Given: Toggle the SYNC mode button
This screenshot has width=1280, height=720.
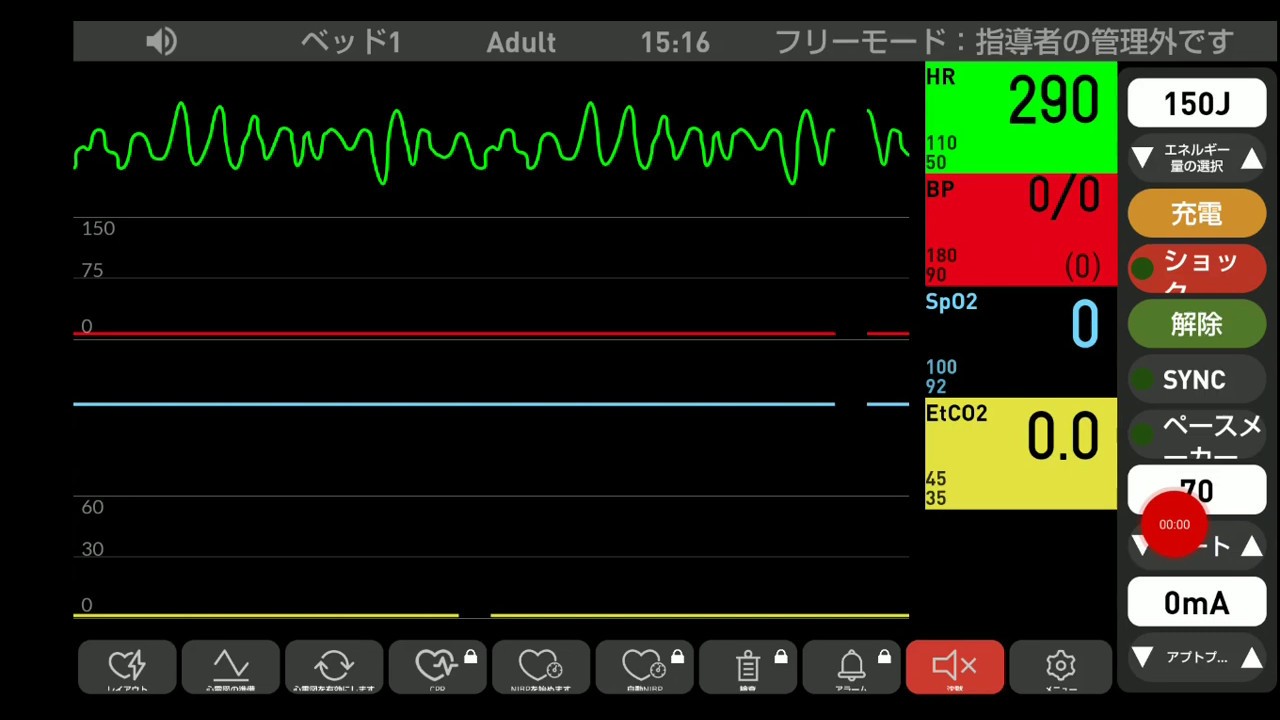Looking at the screenshot, I should click(1197, 380).
